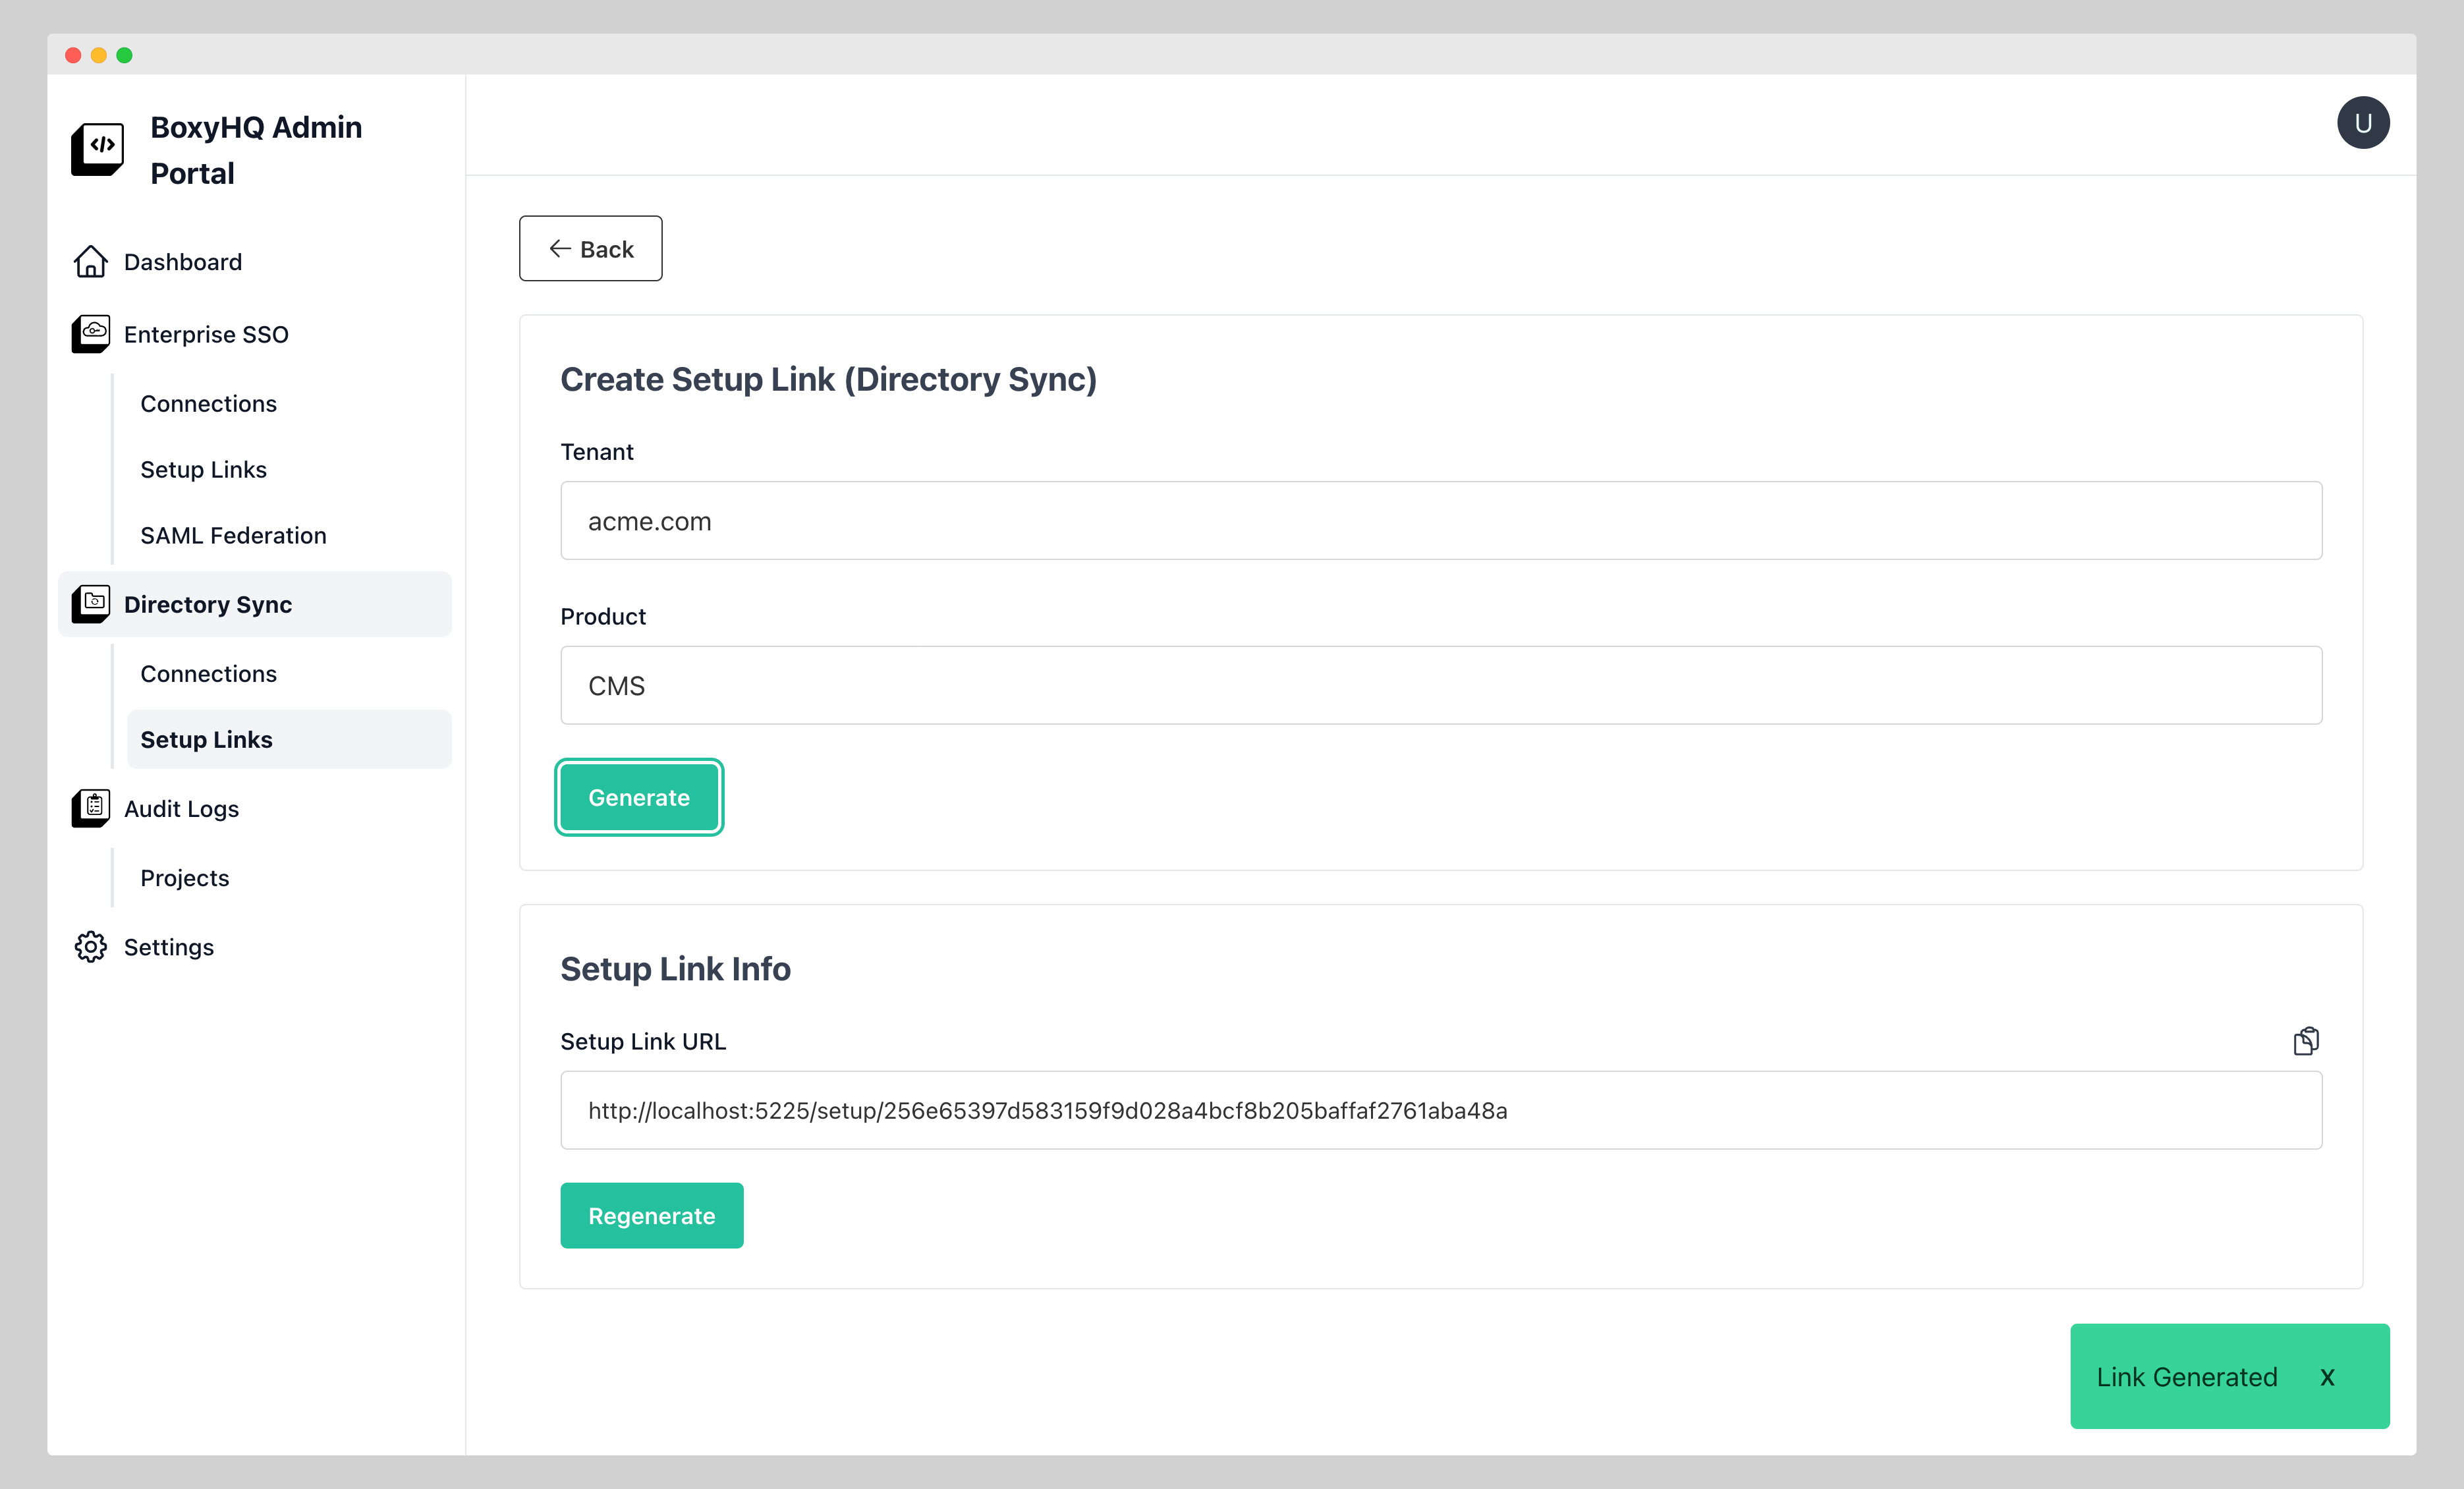Click inside the Tenant input field

coord(1440,520)
